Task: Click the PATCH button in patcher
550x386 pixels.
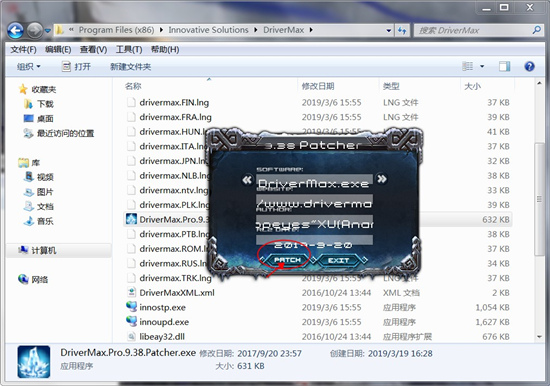Action: [x=287, y=260]
